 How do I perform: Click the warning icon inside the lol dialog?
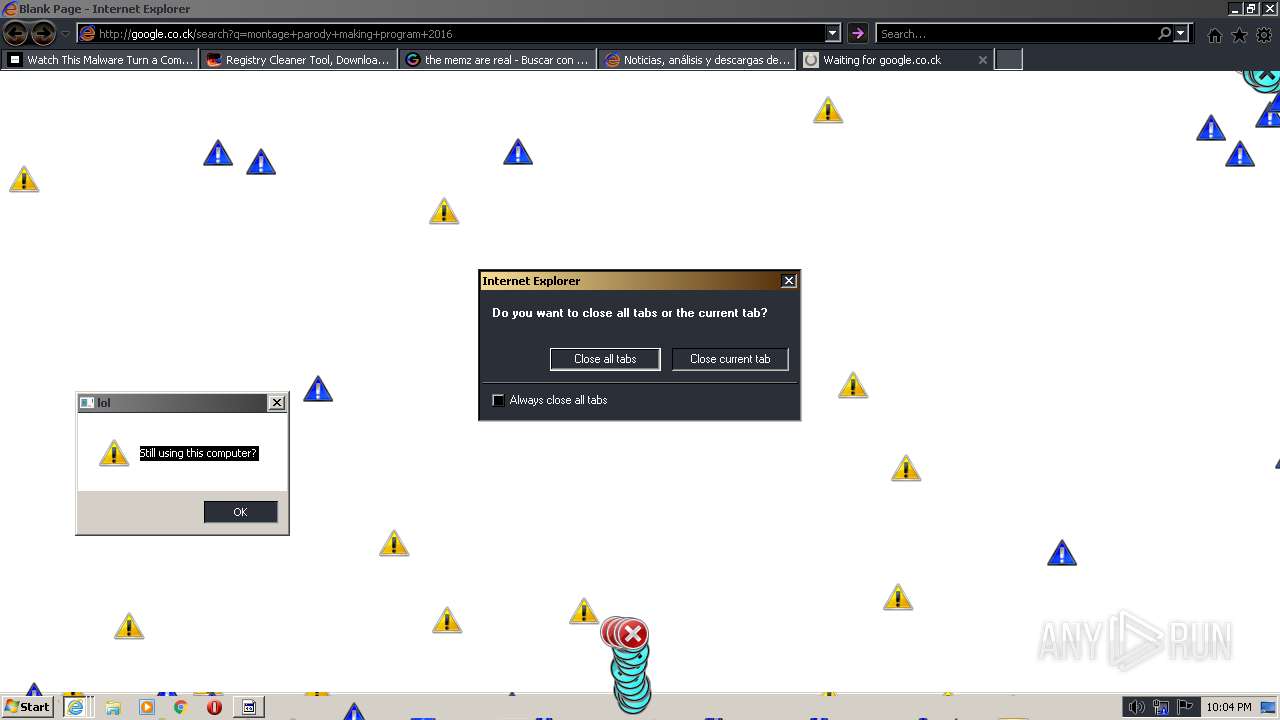(x=114, y=453)
